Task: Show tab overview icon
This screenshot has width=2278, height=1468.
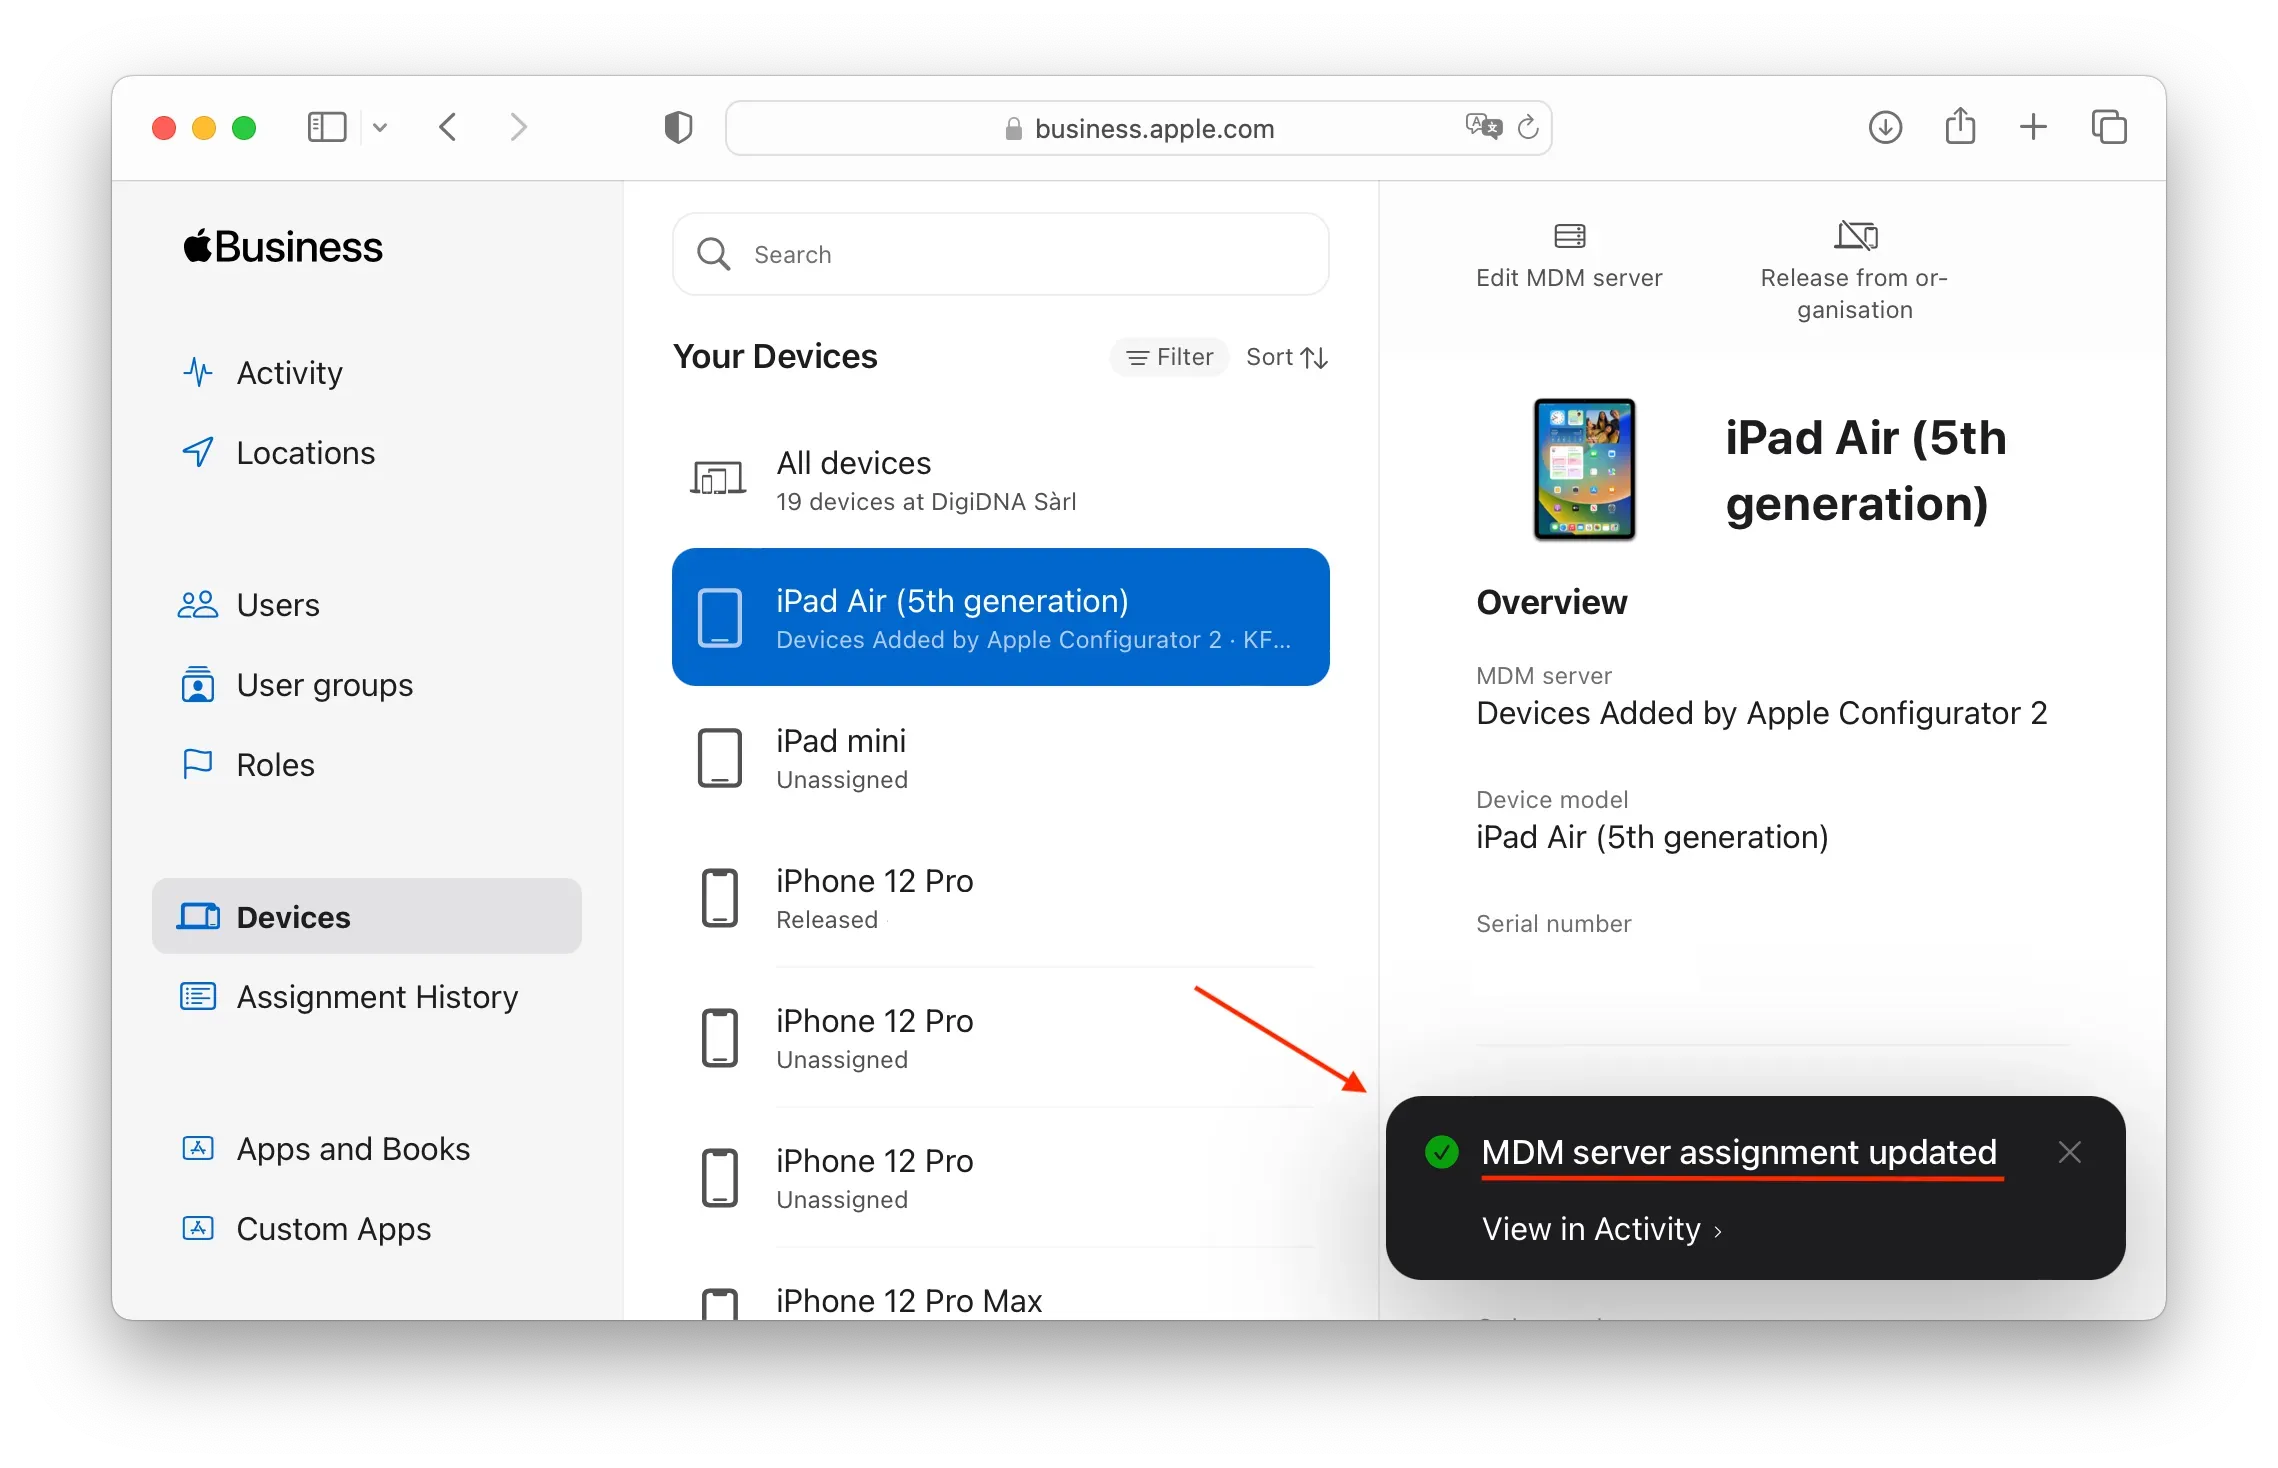Action: (x=2109, y=127)
